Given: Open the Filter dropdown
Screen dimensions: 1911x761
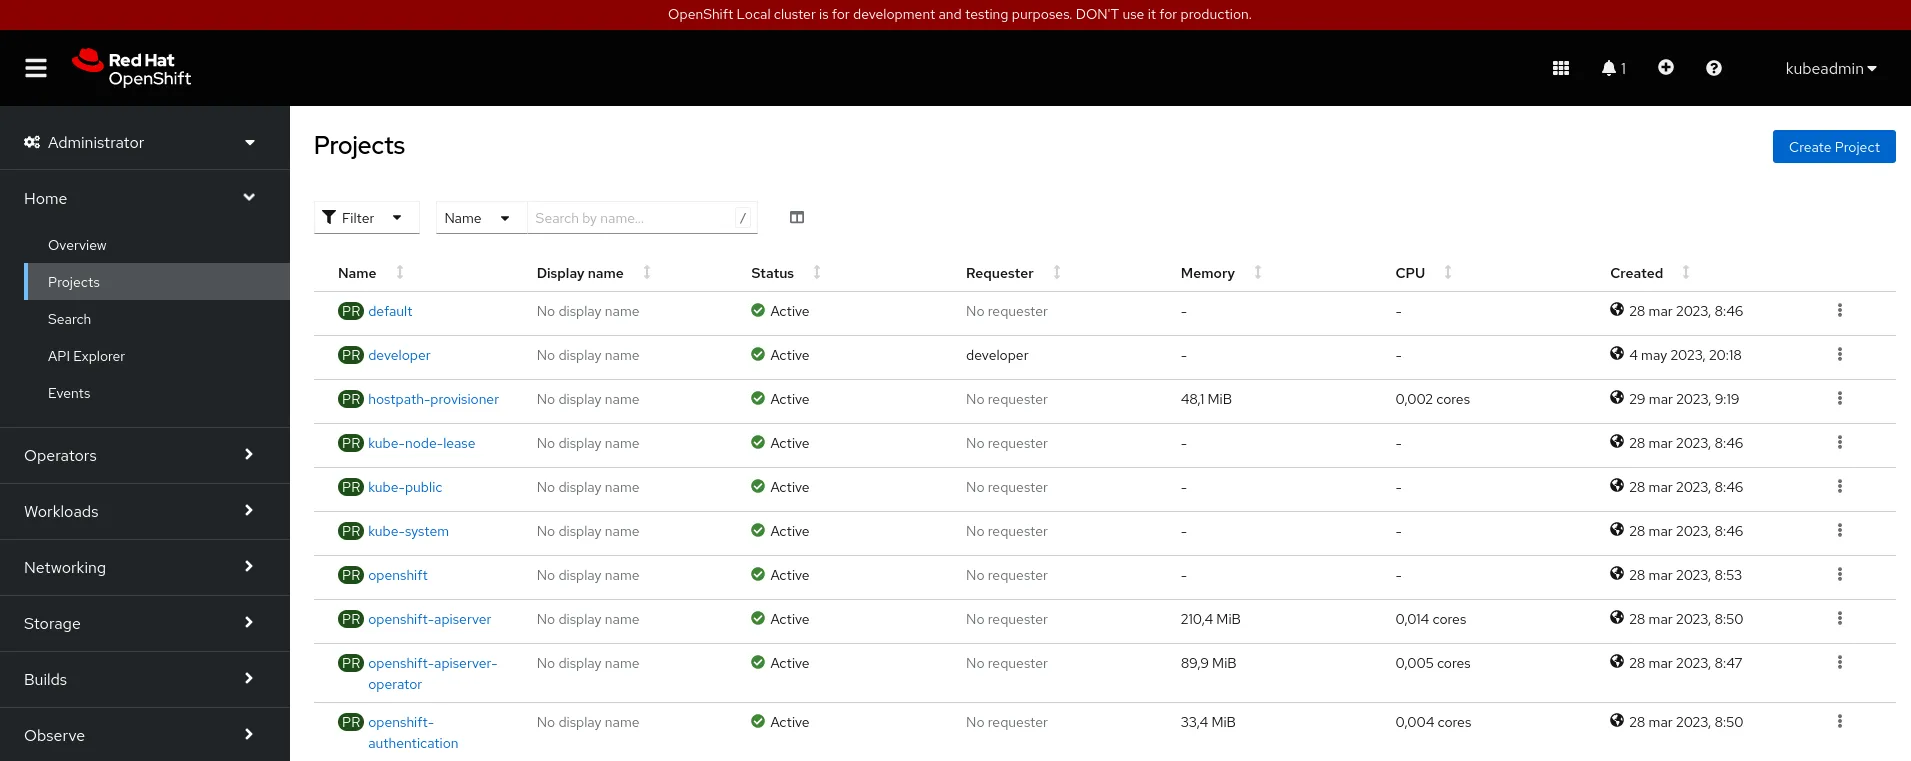Looking at the screenshot, I should [x=366, y=218].
